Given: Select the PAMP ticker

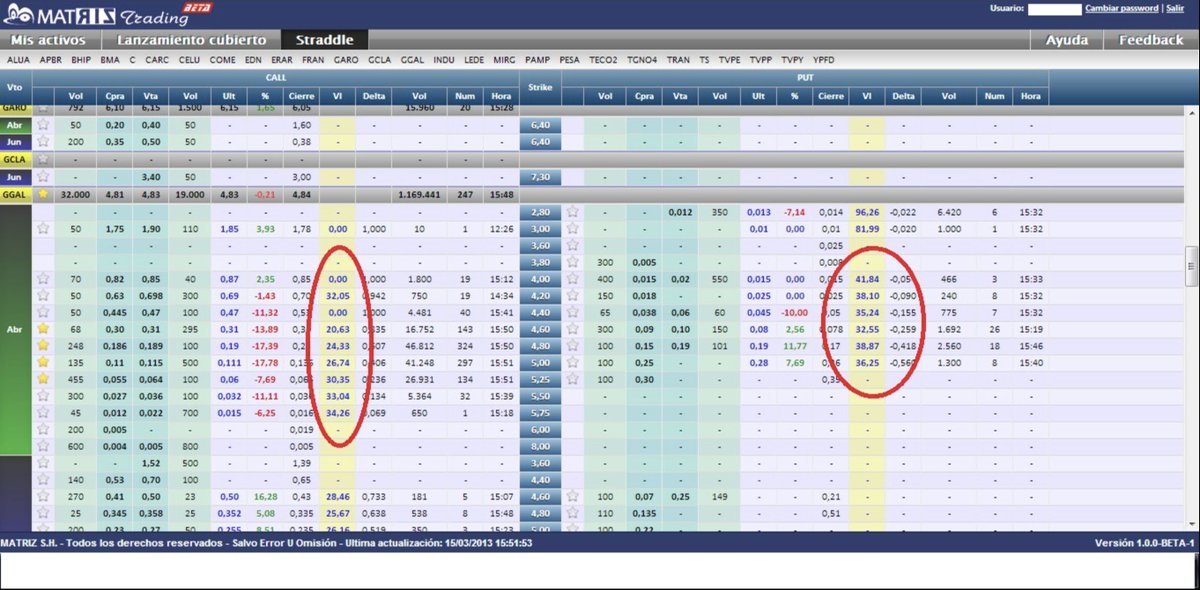Looking at the screenshot, I should (538, 60).
